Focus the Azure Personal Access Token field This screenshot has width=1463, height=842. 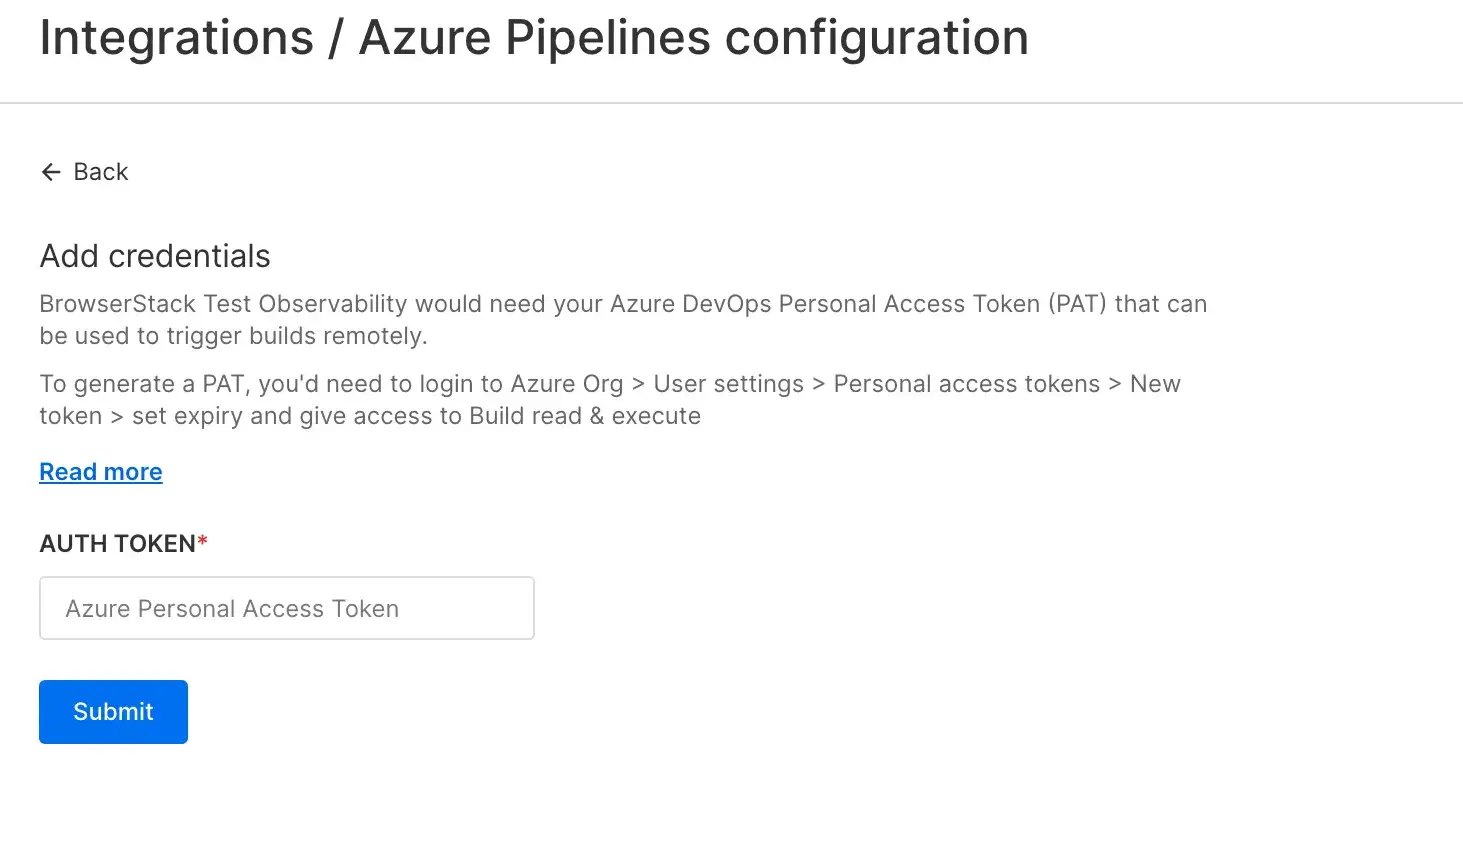(287, 608)
